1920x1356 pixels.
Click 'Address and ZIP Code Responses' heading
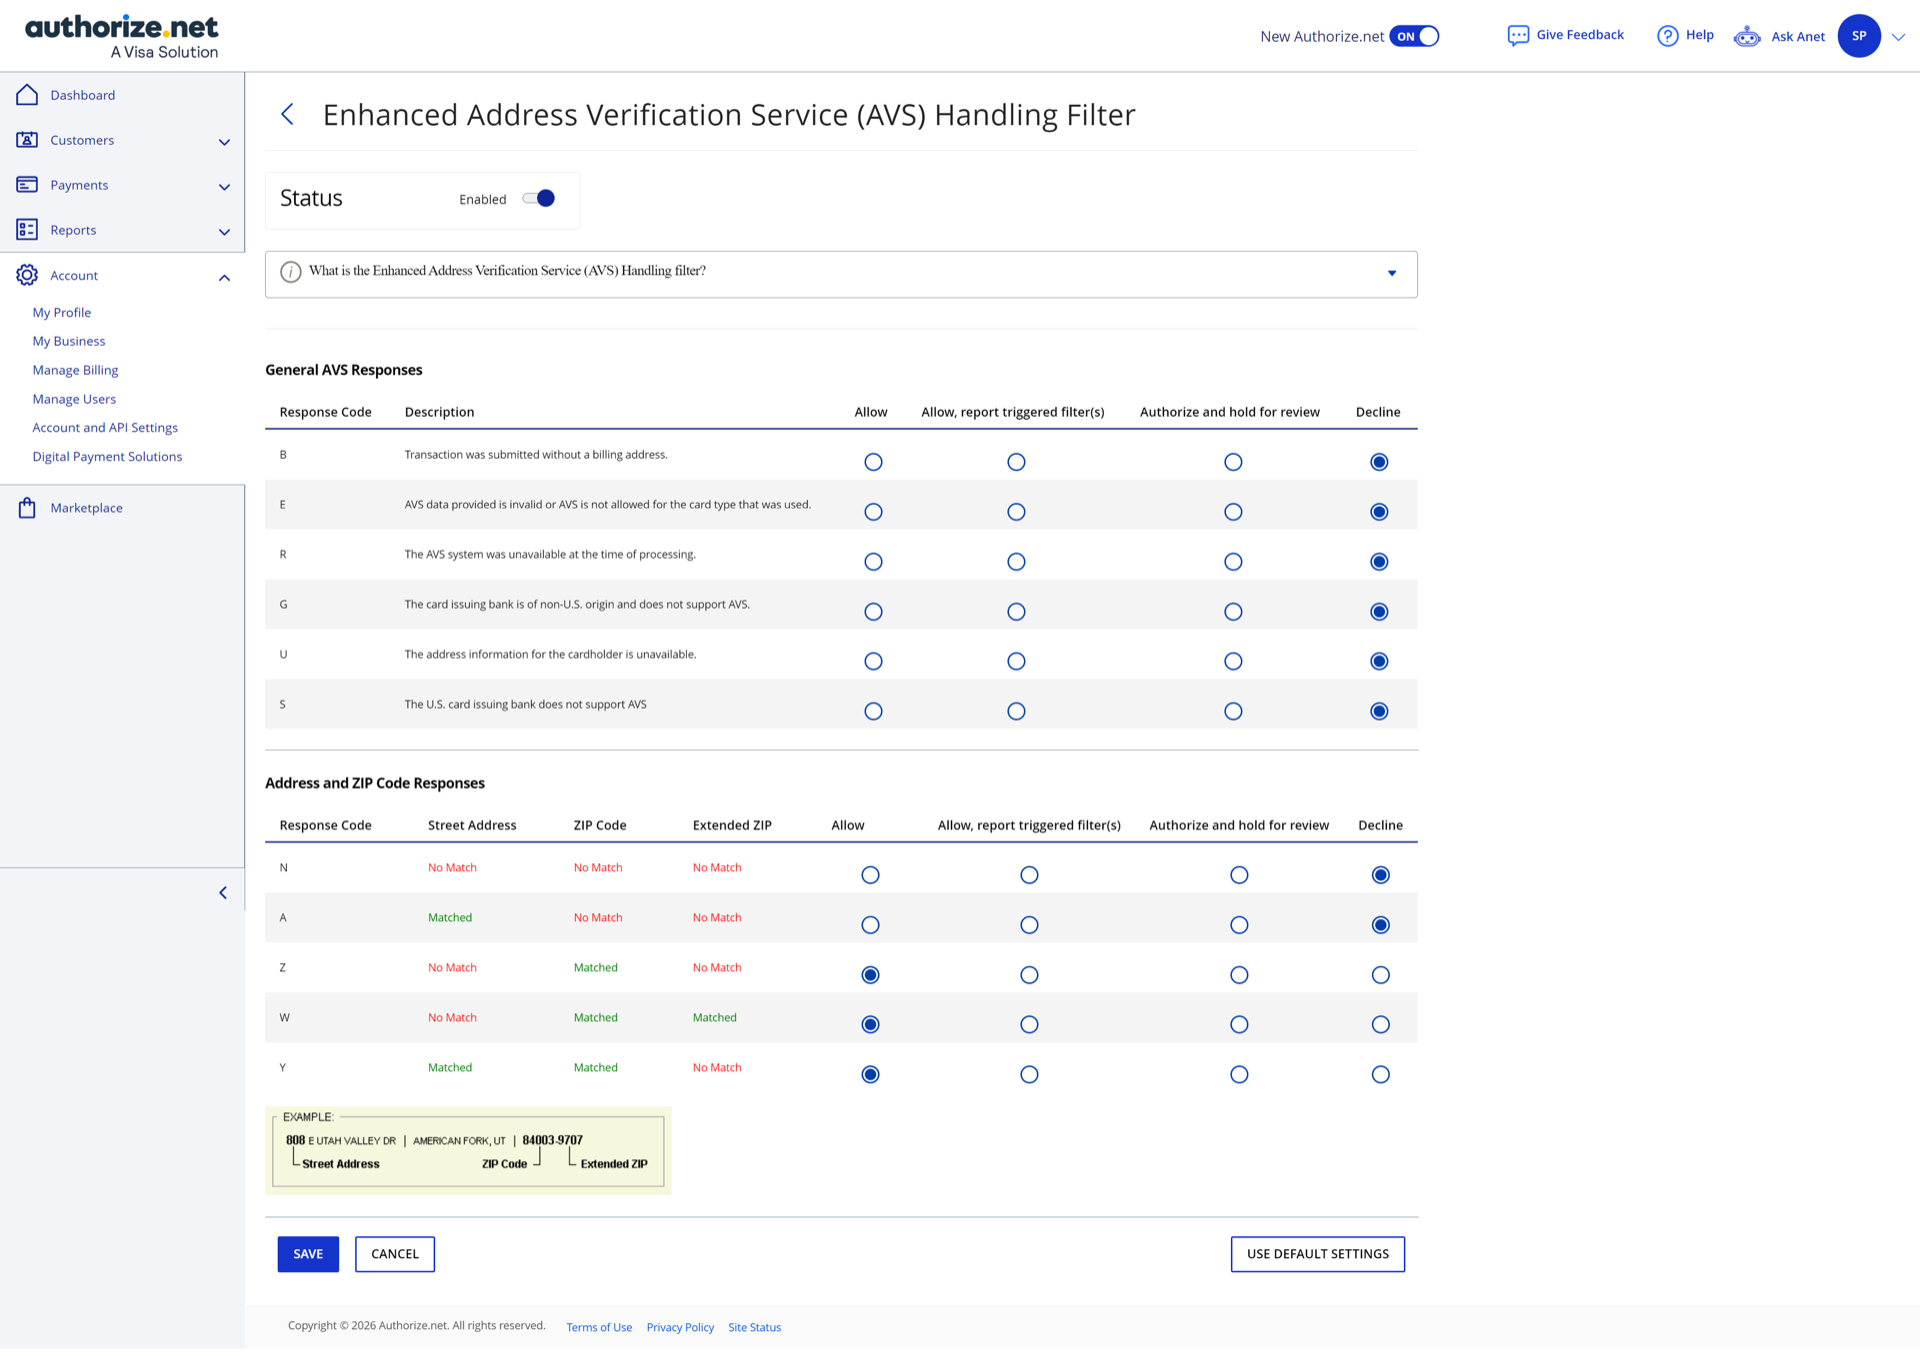[x=375, y=783]
